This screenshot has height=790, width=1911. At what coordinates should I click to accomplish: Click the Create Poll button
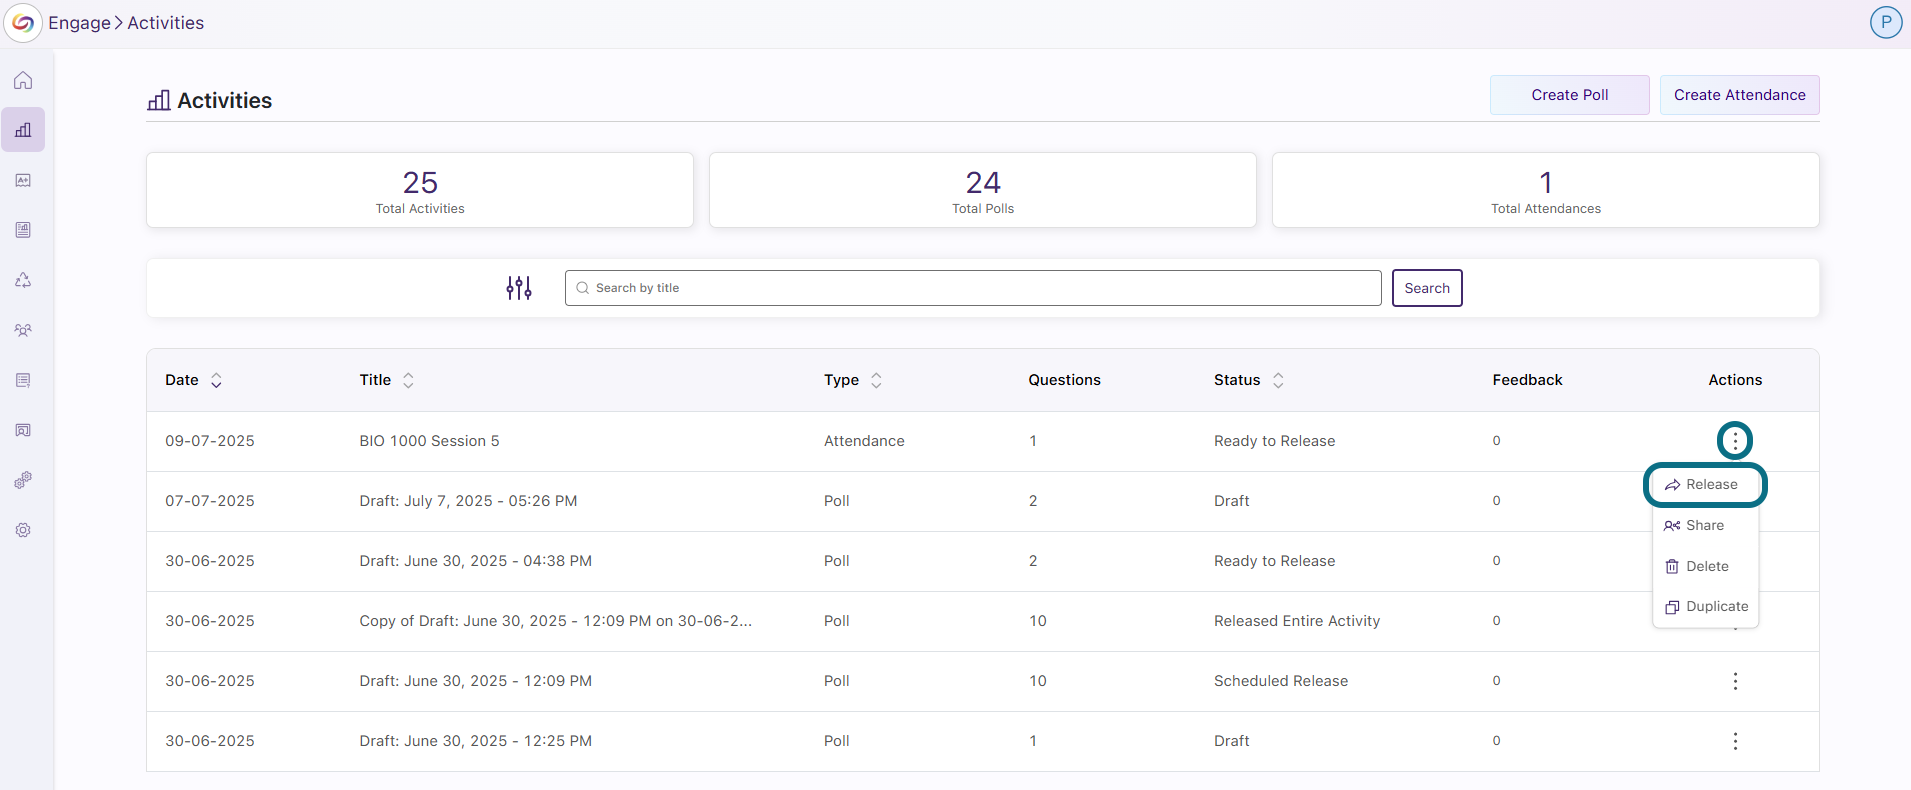point(1570,95)
